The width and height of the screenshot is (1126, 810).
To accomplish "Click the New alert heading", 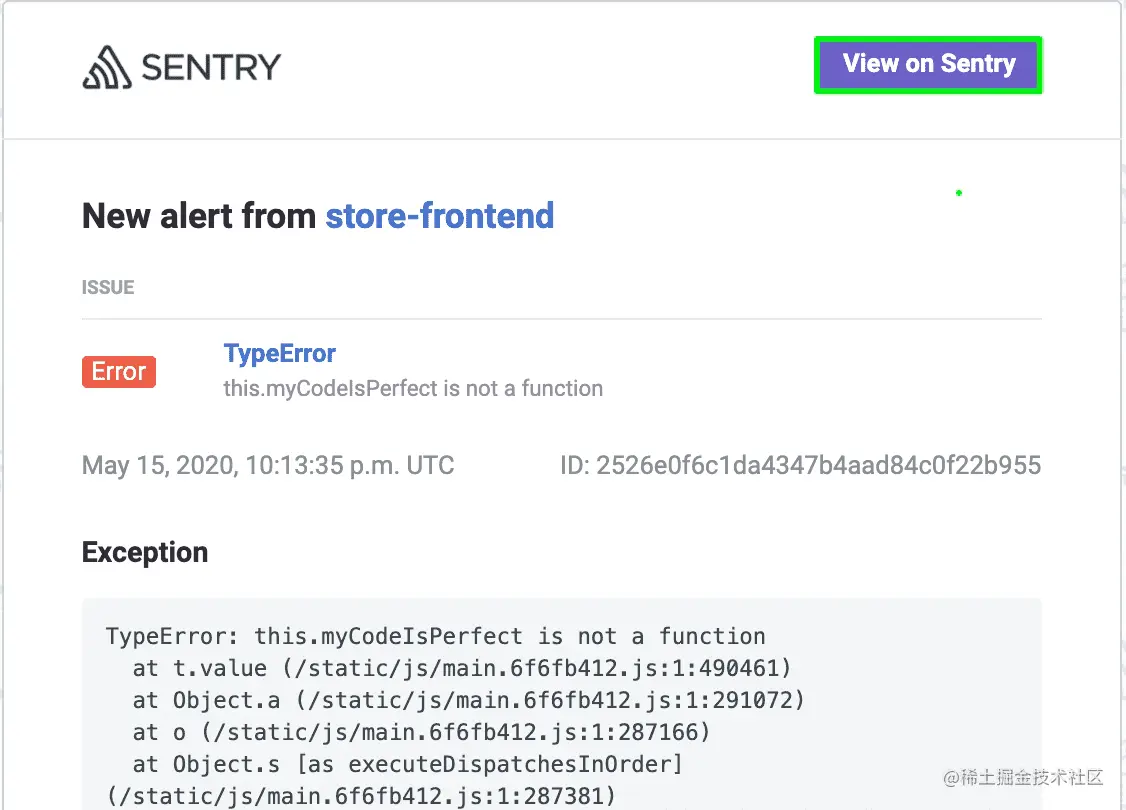I will tap(197, 215).
